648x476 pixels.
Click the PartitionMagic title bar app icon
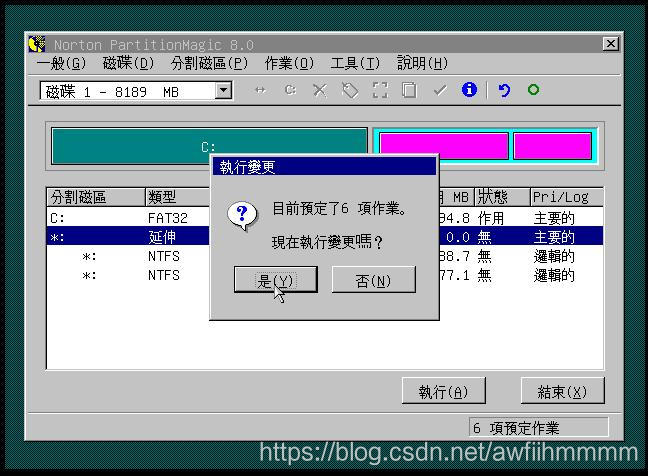tap(37, 44)
